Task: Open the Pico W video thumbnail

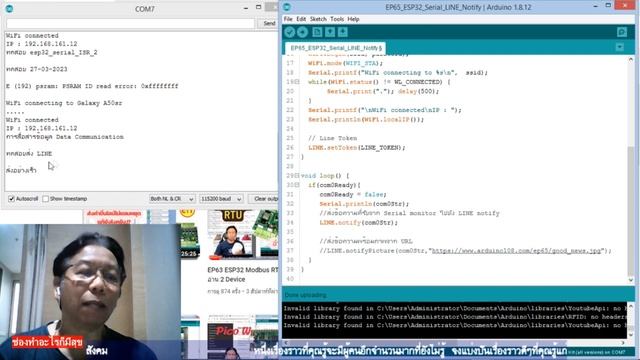Action: pos(243,337)
